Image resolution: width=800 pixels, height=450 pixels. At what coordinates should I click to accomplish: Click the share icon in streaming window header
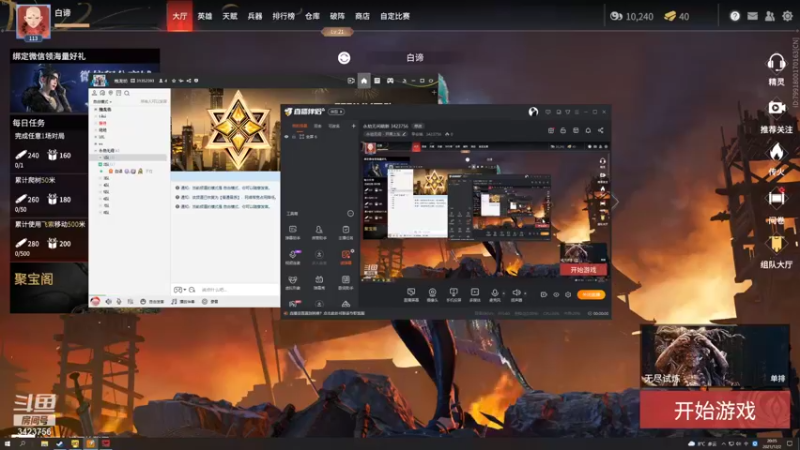(601, 131)
